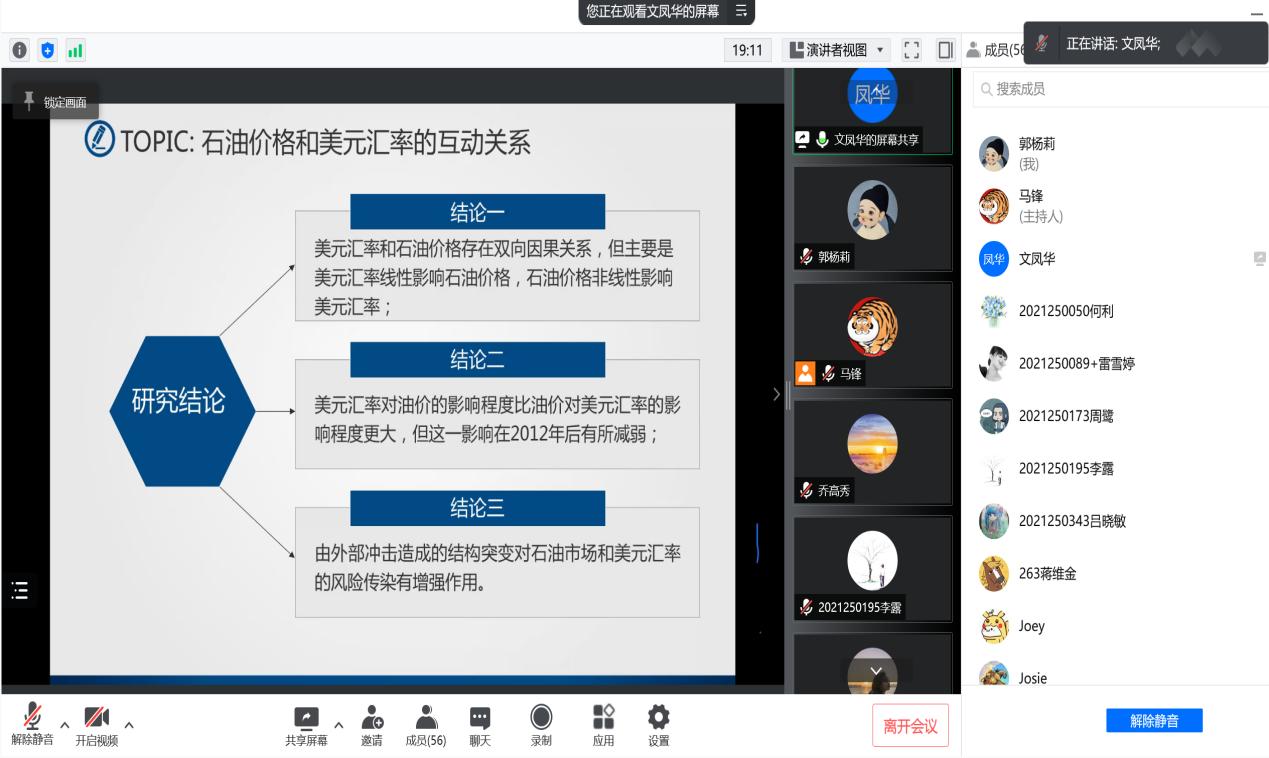Expand share options arrow beside 共享屏幕
1269x758 pixels.
coord(337,724)
